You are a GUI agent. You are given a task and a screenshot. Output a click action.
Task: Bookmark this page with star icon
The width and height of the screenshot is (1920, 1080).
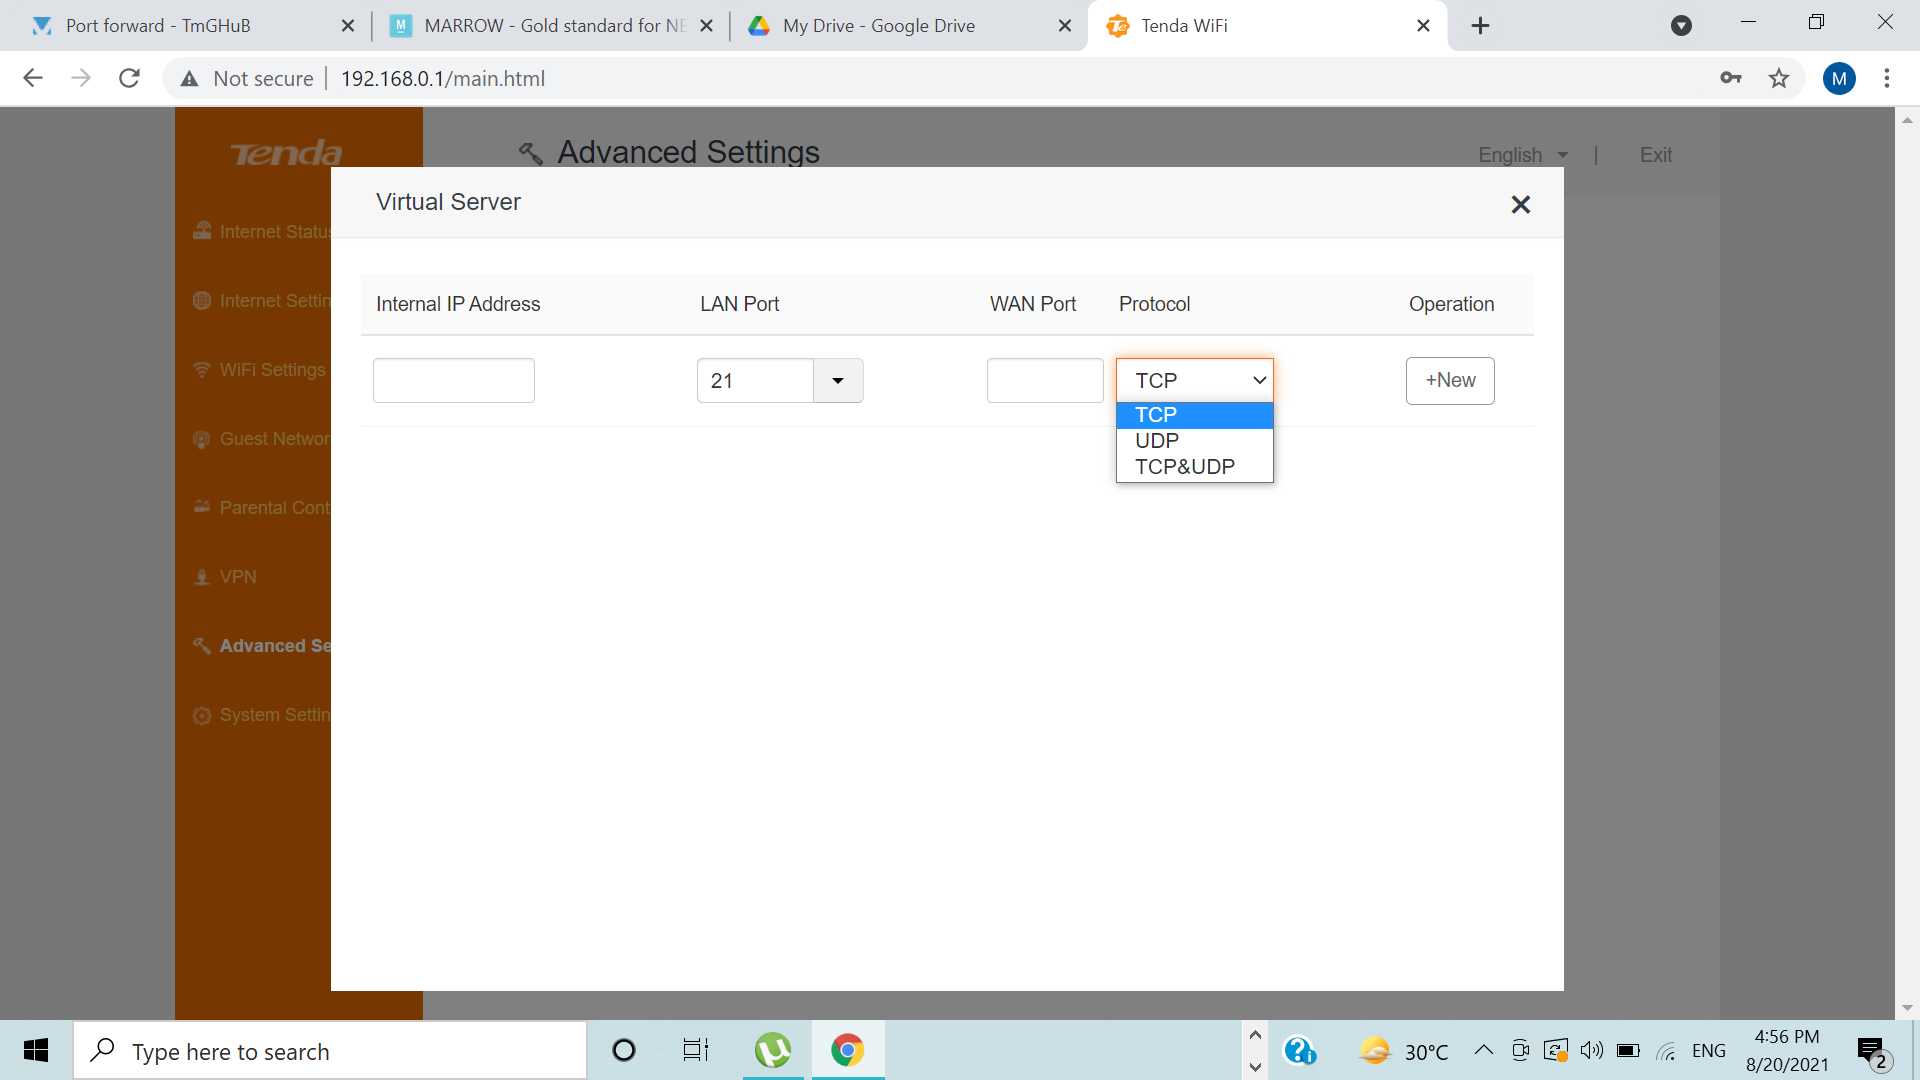click(1779, 78)
